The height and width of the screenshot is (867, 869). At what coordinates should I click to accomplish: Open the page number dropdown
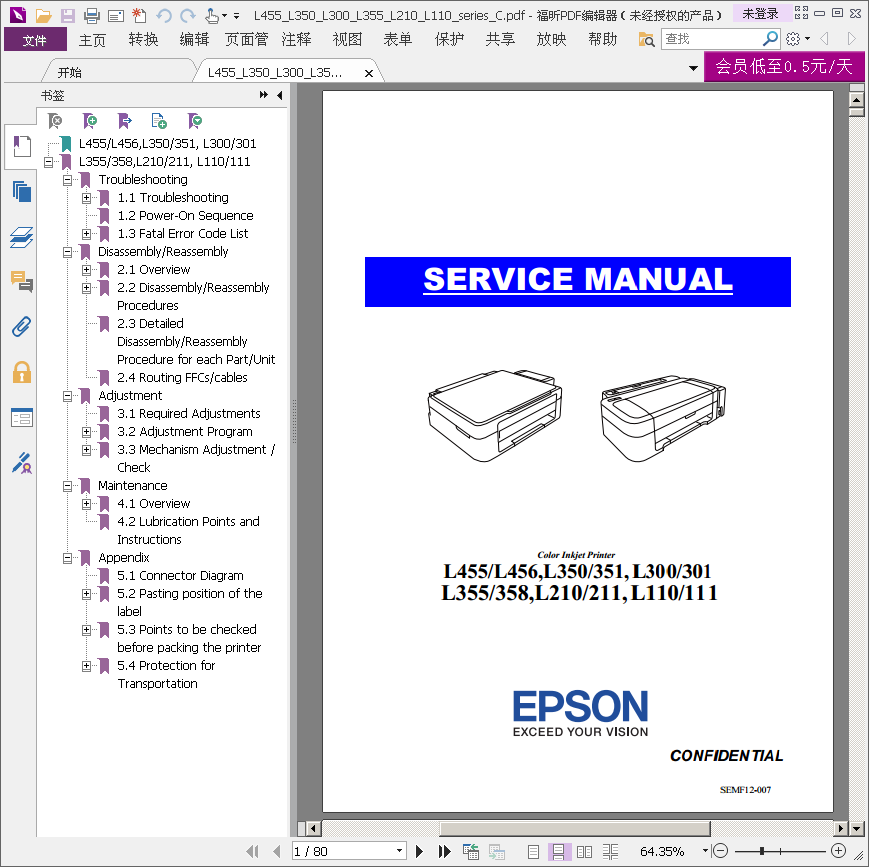pyautogui.click(x=399, y=850)
